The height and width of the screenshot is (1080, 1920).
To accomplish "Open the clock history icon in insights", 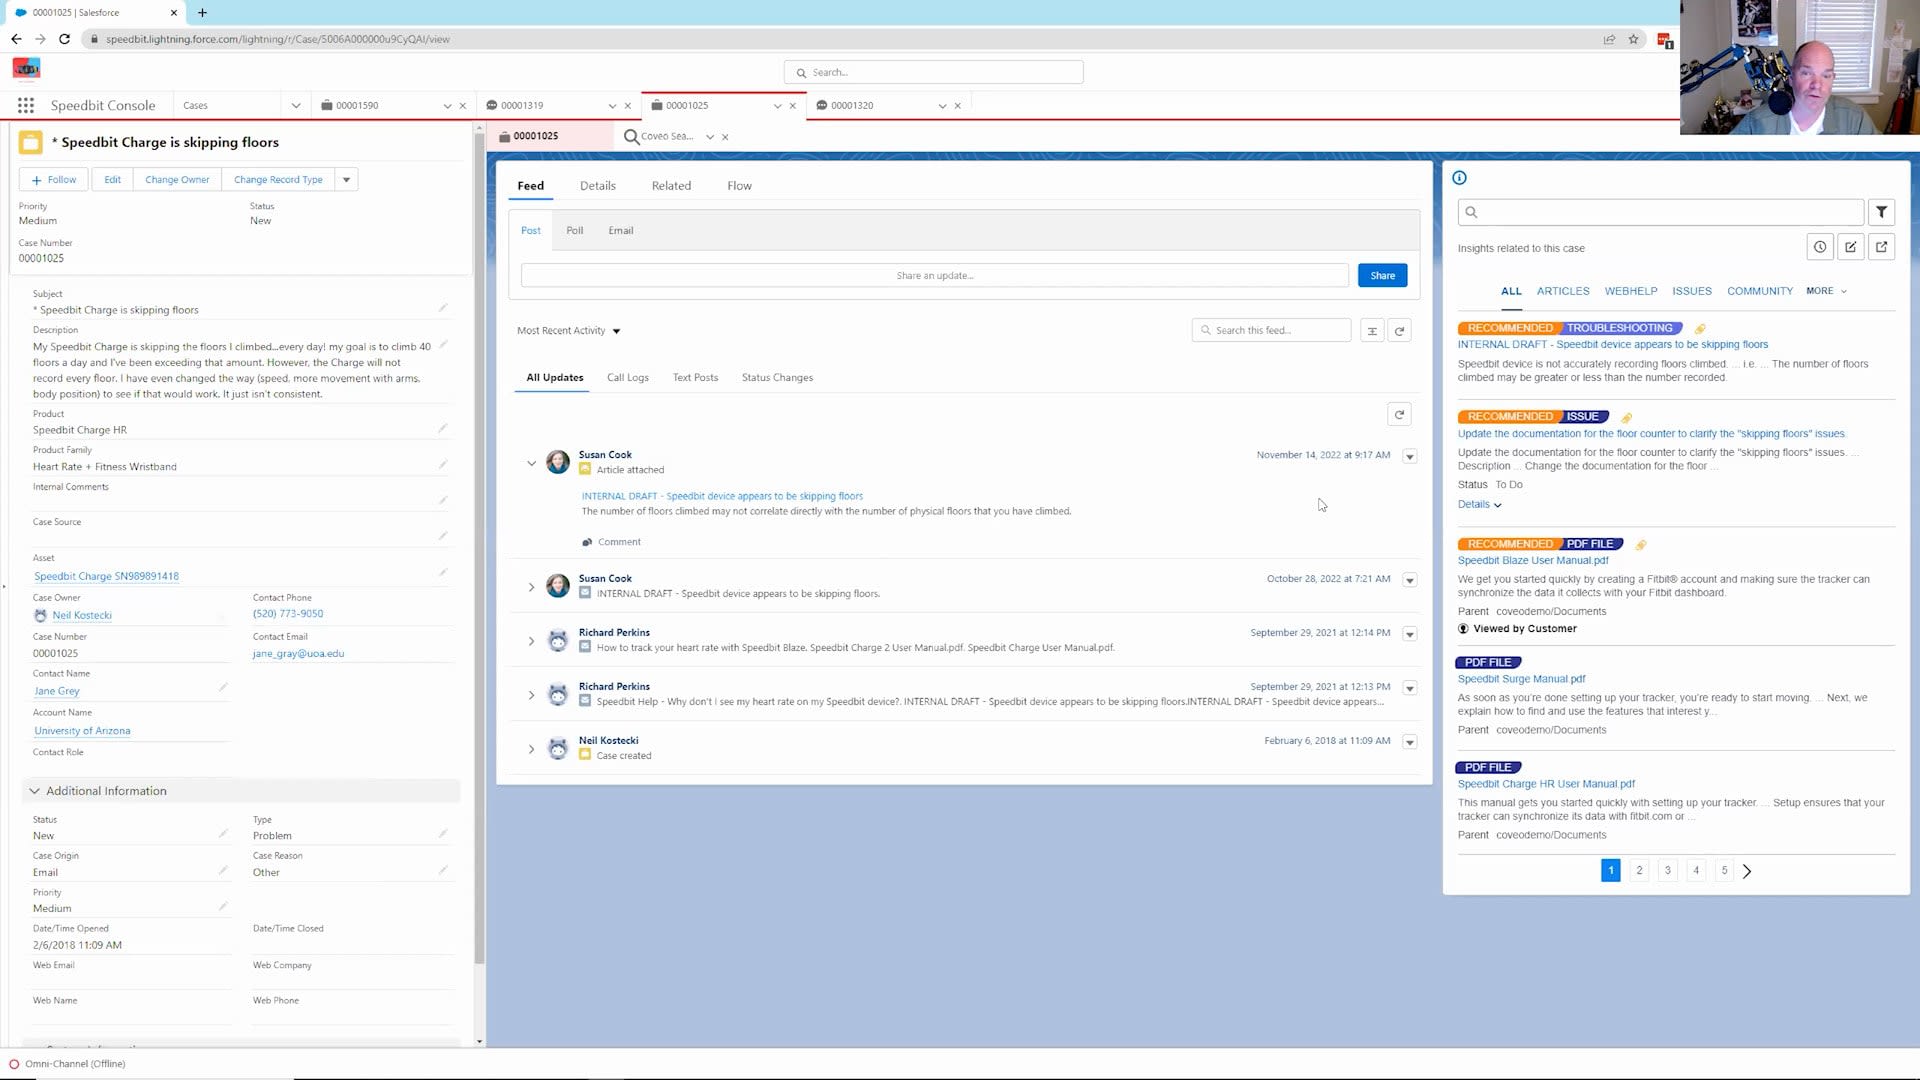I will coord(1820,247).
